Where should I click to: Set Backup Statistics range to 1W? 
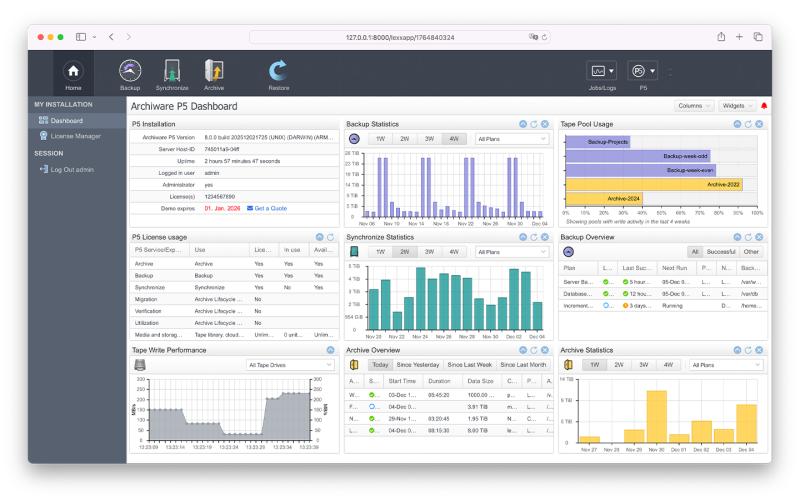(380, 139)
